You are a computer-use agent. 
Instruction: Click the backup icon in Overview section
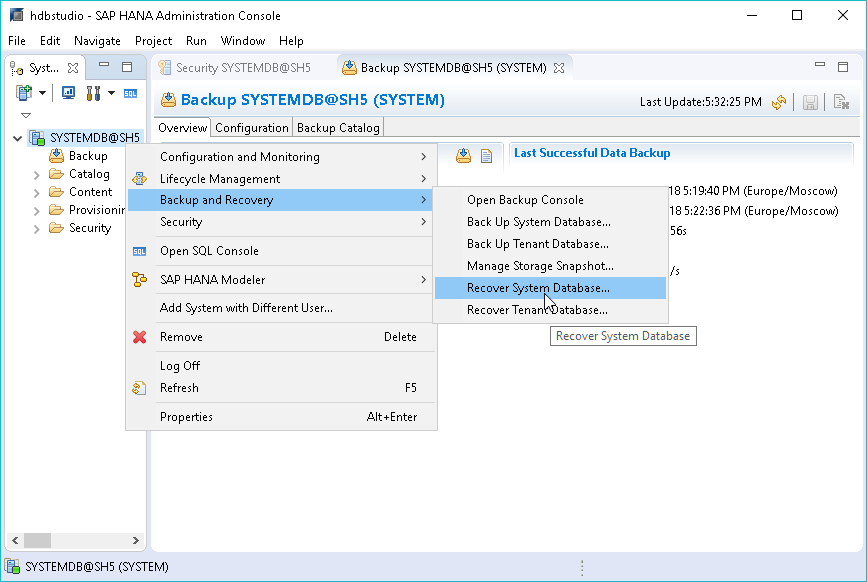coord(464,155)
